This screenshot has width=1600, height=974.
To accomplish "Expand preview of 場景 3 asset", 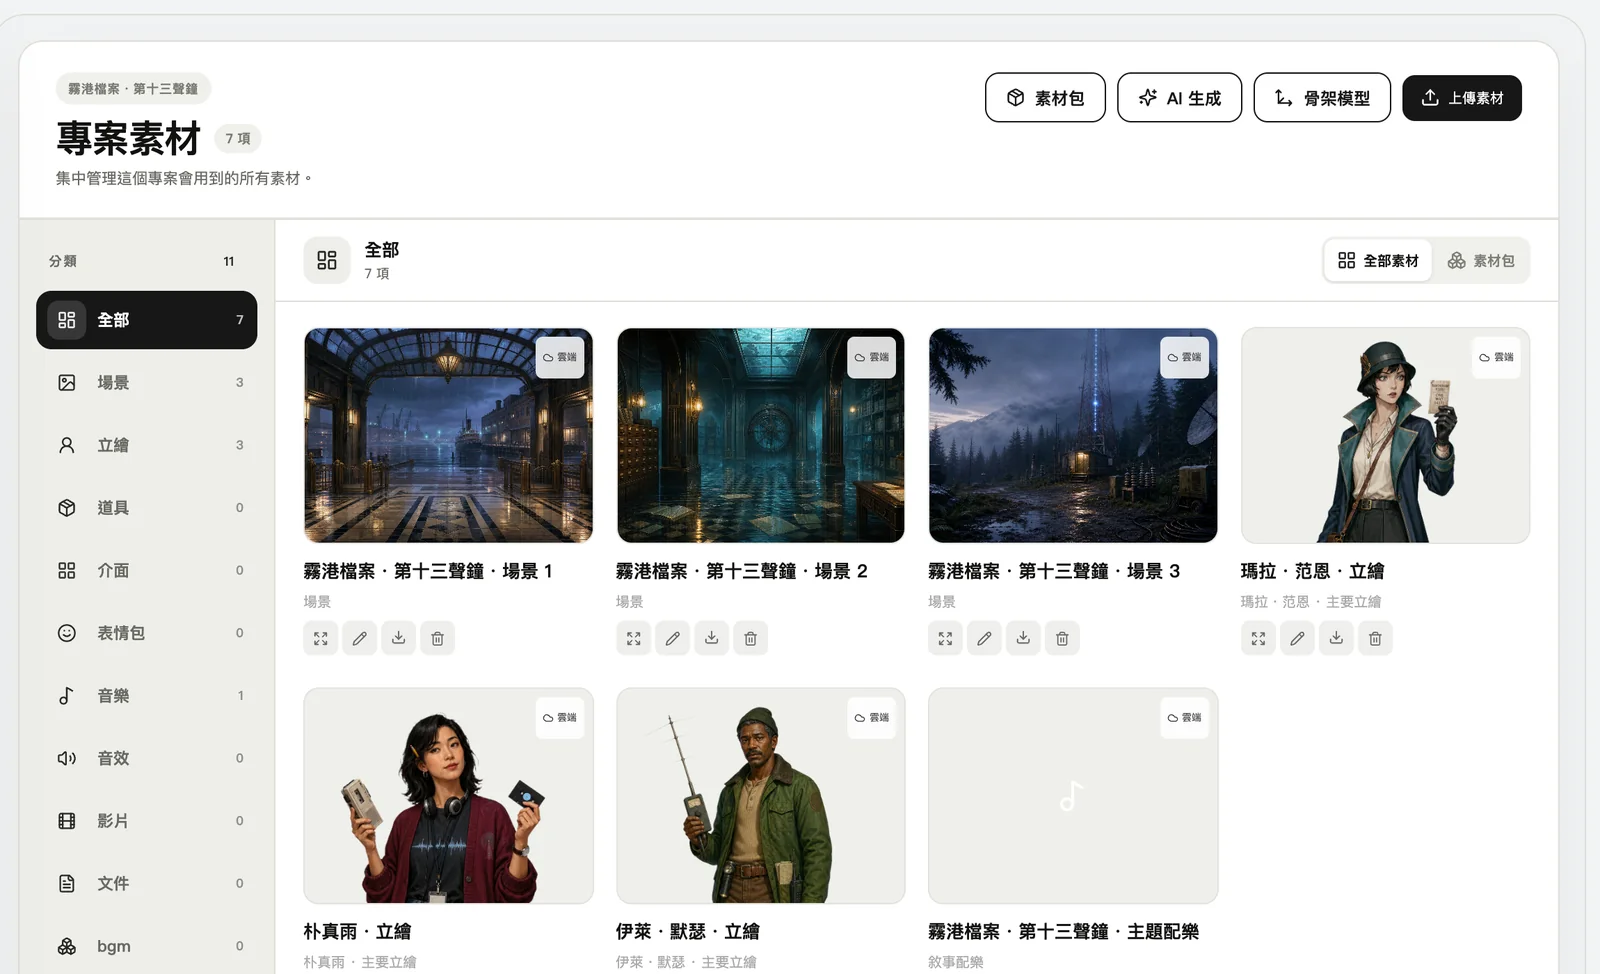I will tap(946, 638).
